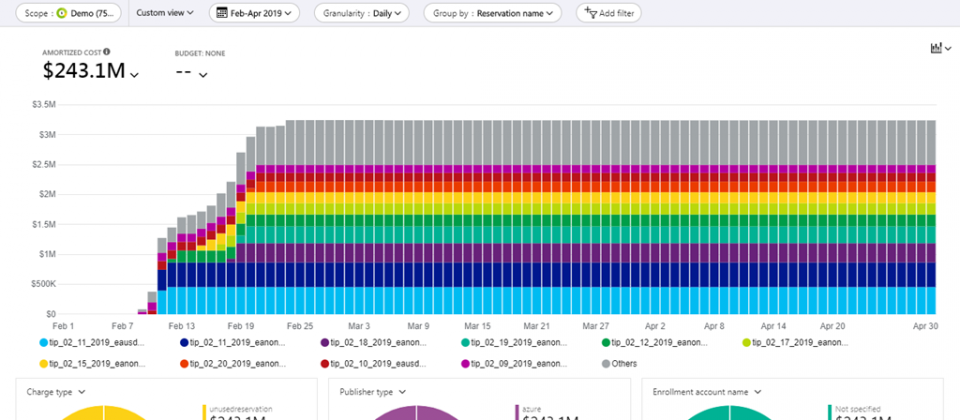Select the tip_02_15_2019_eanon legend entry
The width and height of the screenshot is (960, 420).
tap(92, 364)
